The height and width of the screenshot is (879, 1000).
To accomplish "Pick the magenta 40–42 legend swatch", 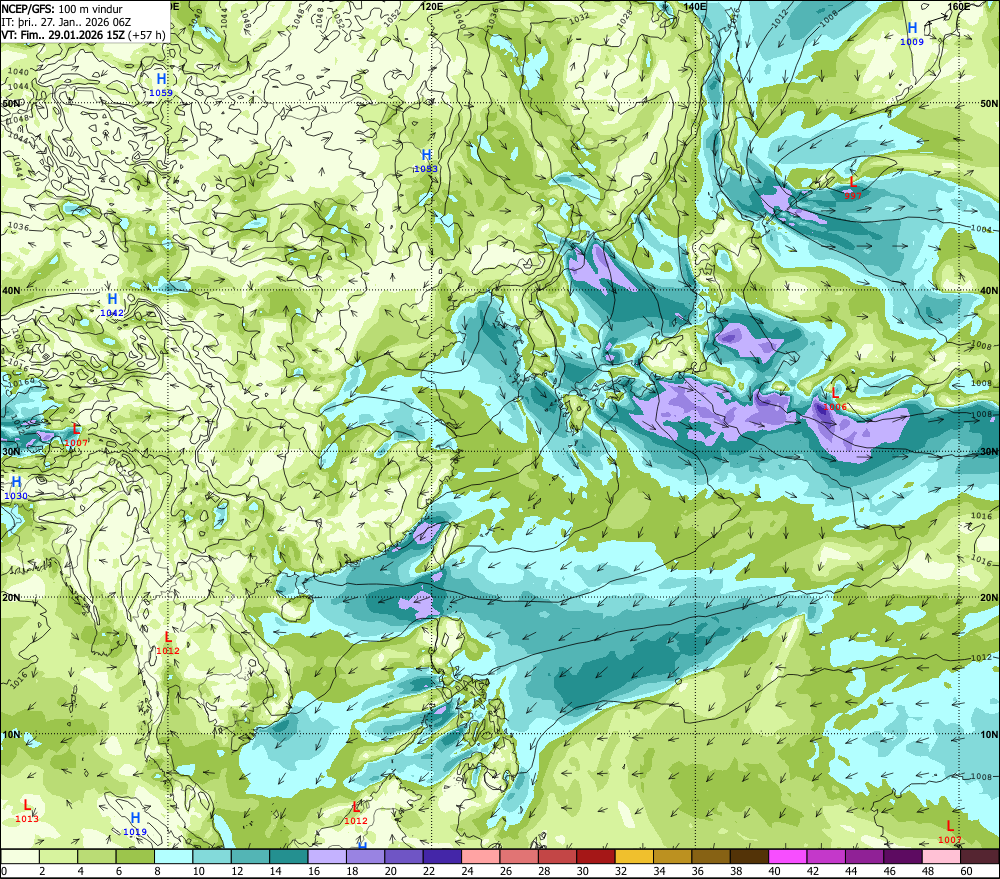I will (x=788, y=856).
